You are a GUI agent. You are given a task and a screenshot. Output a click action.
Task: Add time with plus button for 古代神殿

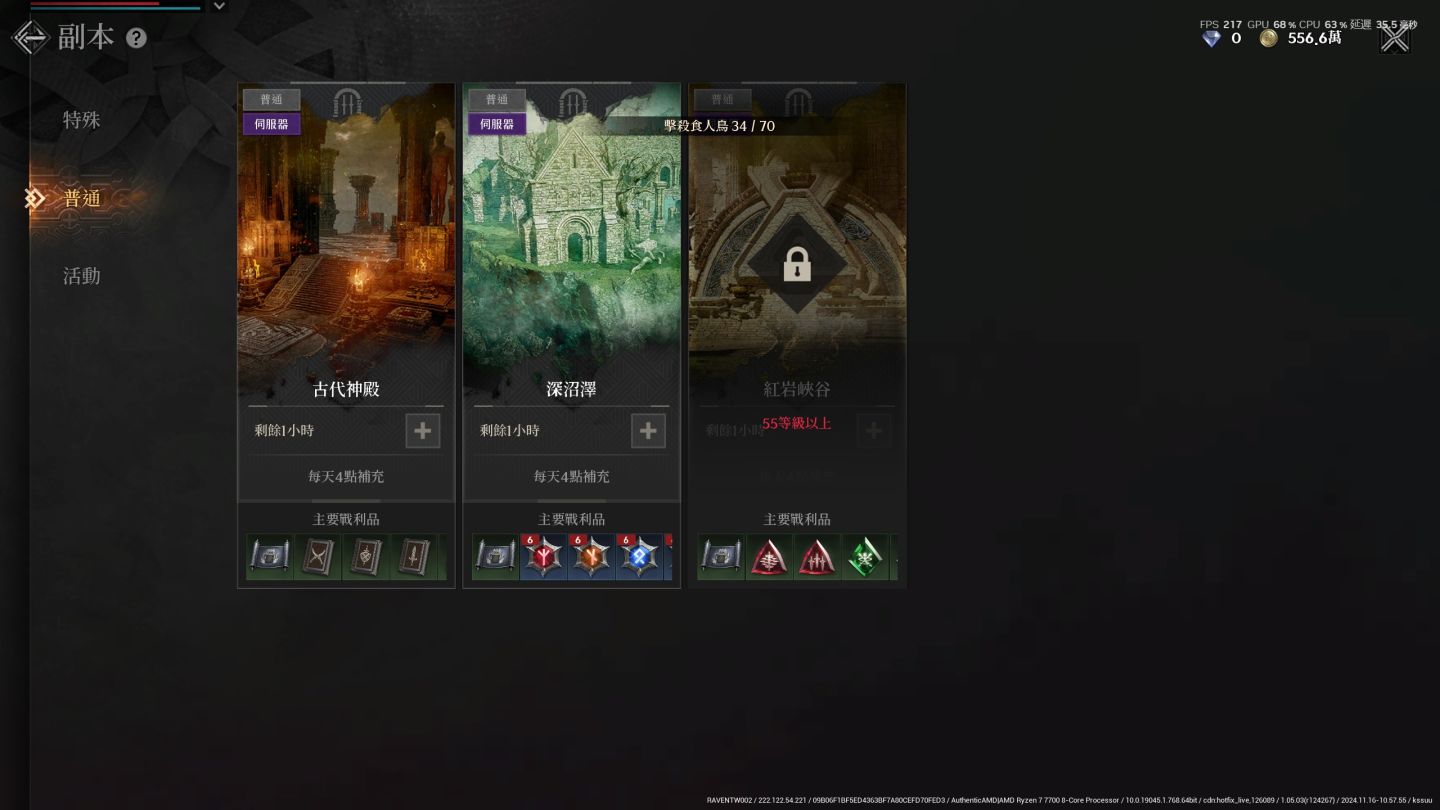(x=422, y=430)
